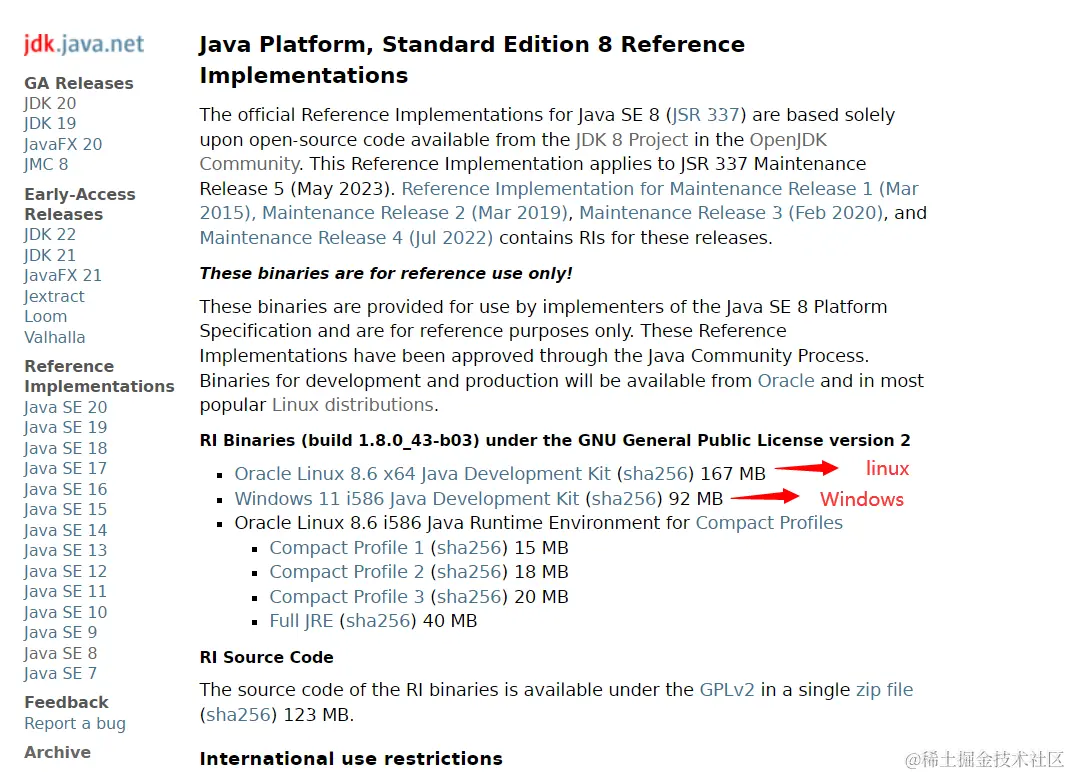
Task: Open the JSR 337 link
Action: point(706,115)
